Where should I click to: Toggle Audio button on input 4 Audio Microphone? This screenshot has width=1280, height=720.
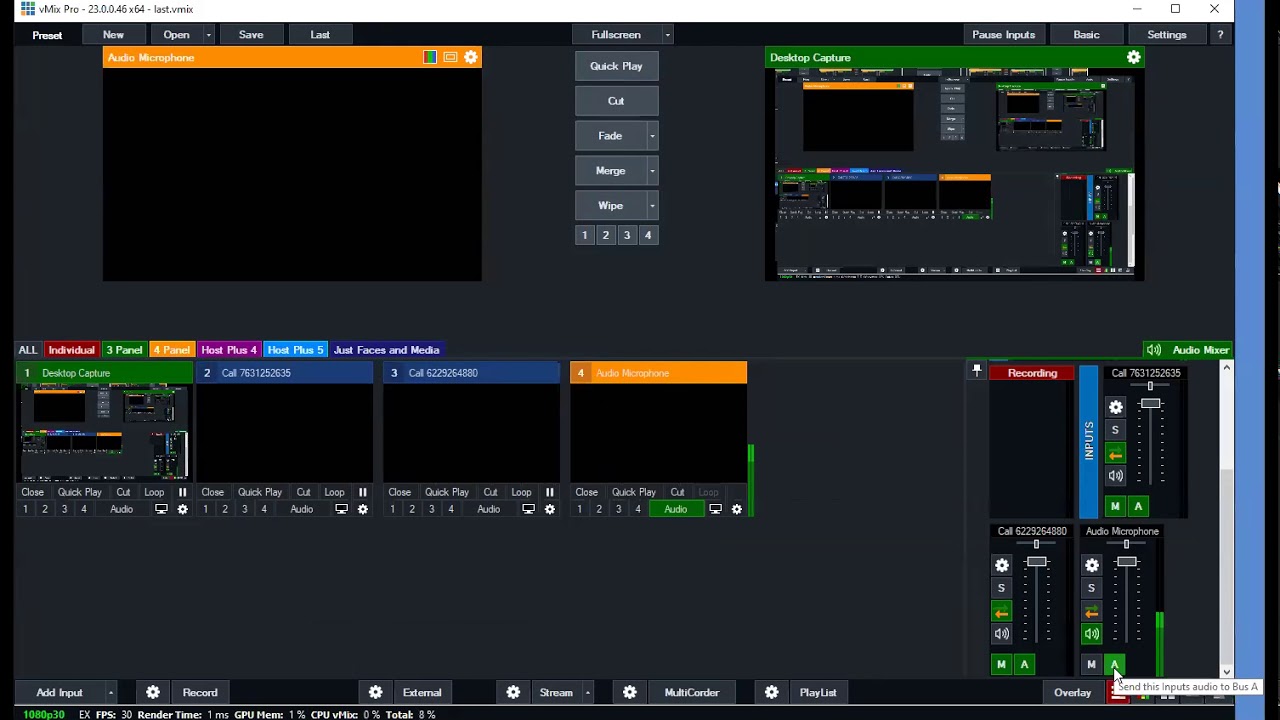pos(676,509)
